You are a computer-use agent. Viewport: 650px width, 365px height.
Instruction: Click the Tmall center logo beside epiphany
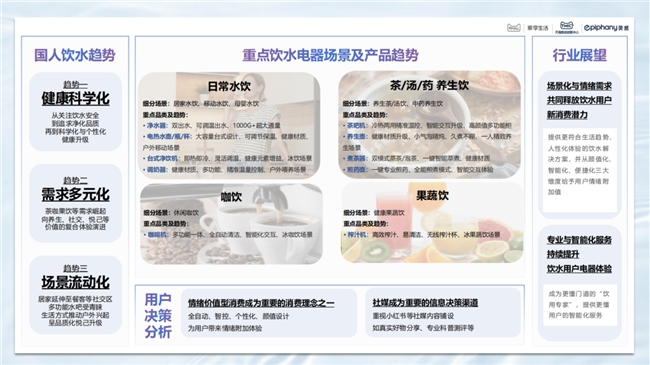tap(566, 27)
